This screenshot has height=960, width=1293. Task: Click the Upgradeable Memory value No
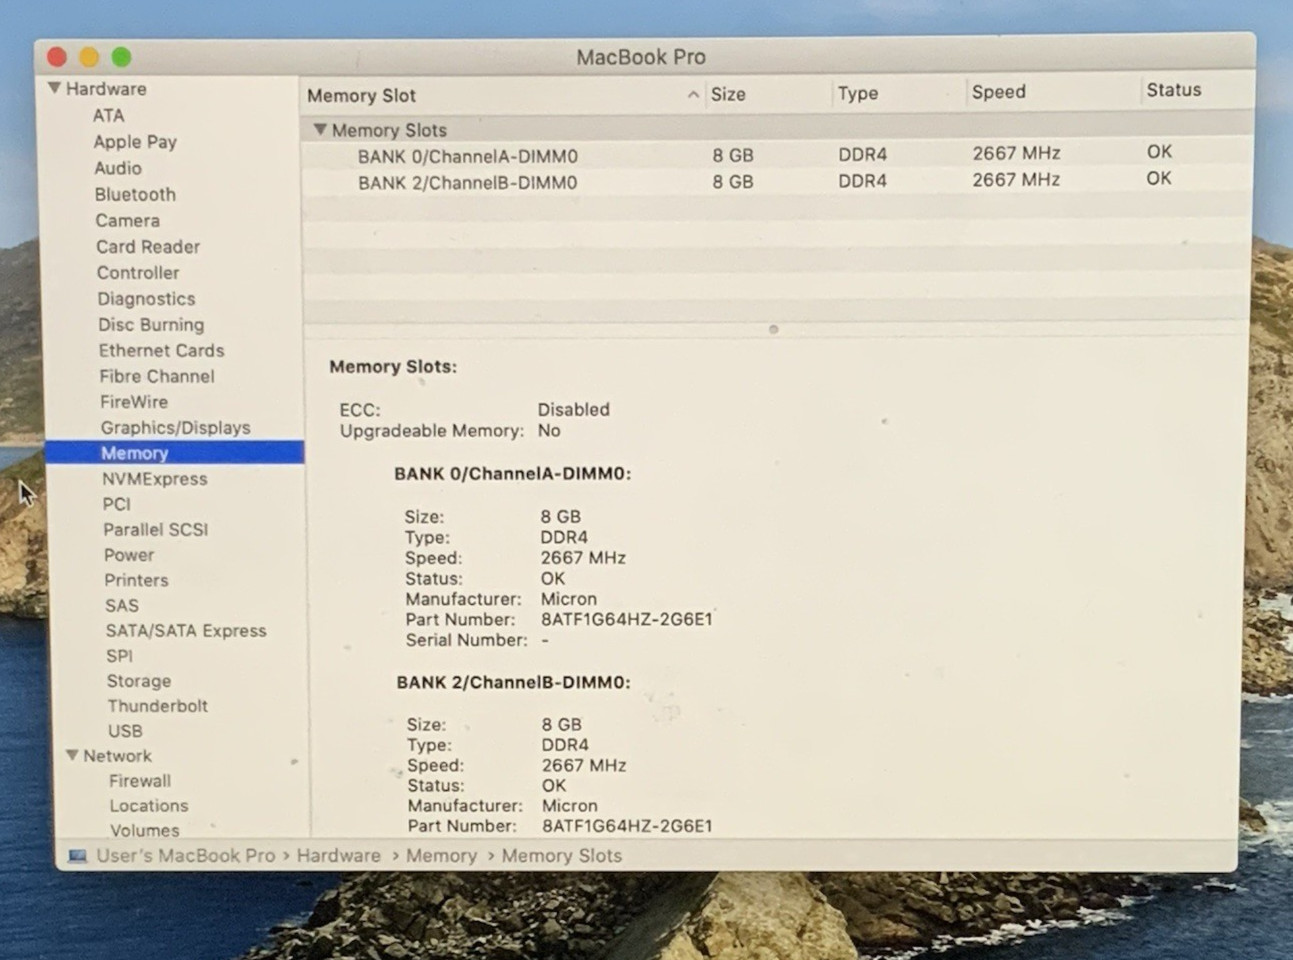(x=549, y=430)
